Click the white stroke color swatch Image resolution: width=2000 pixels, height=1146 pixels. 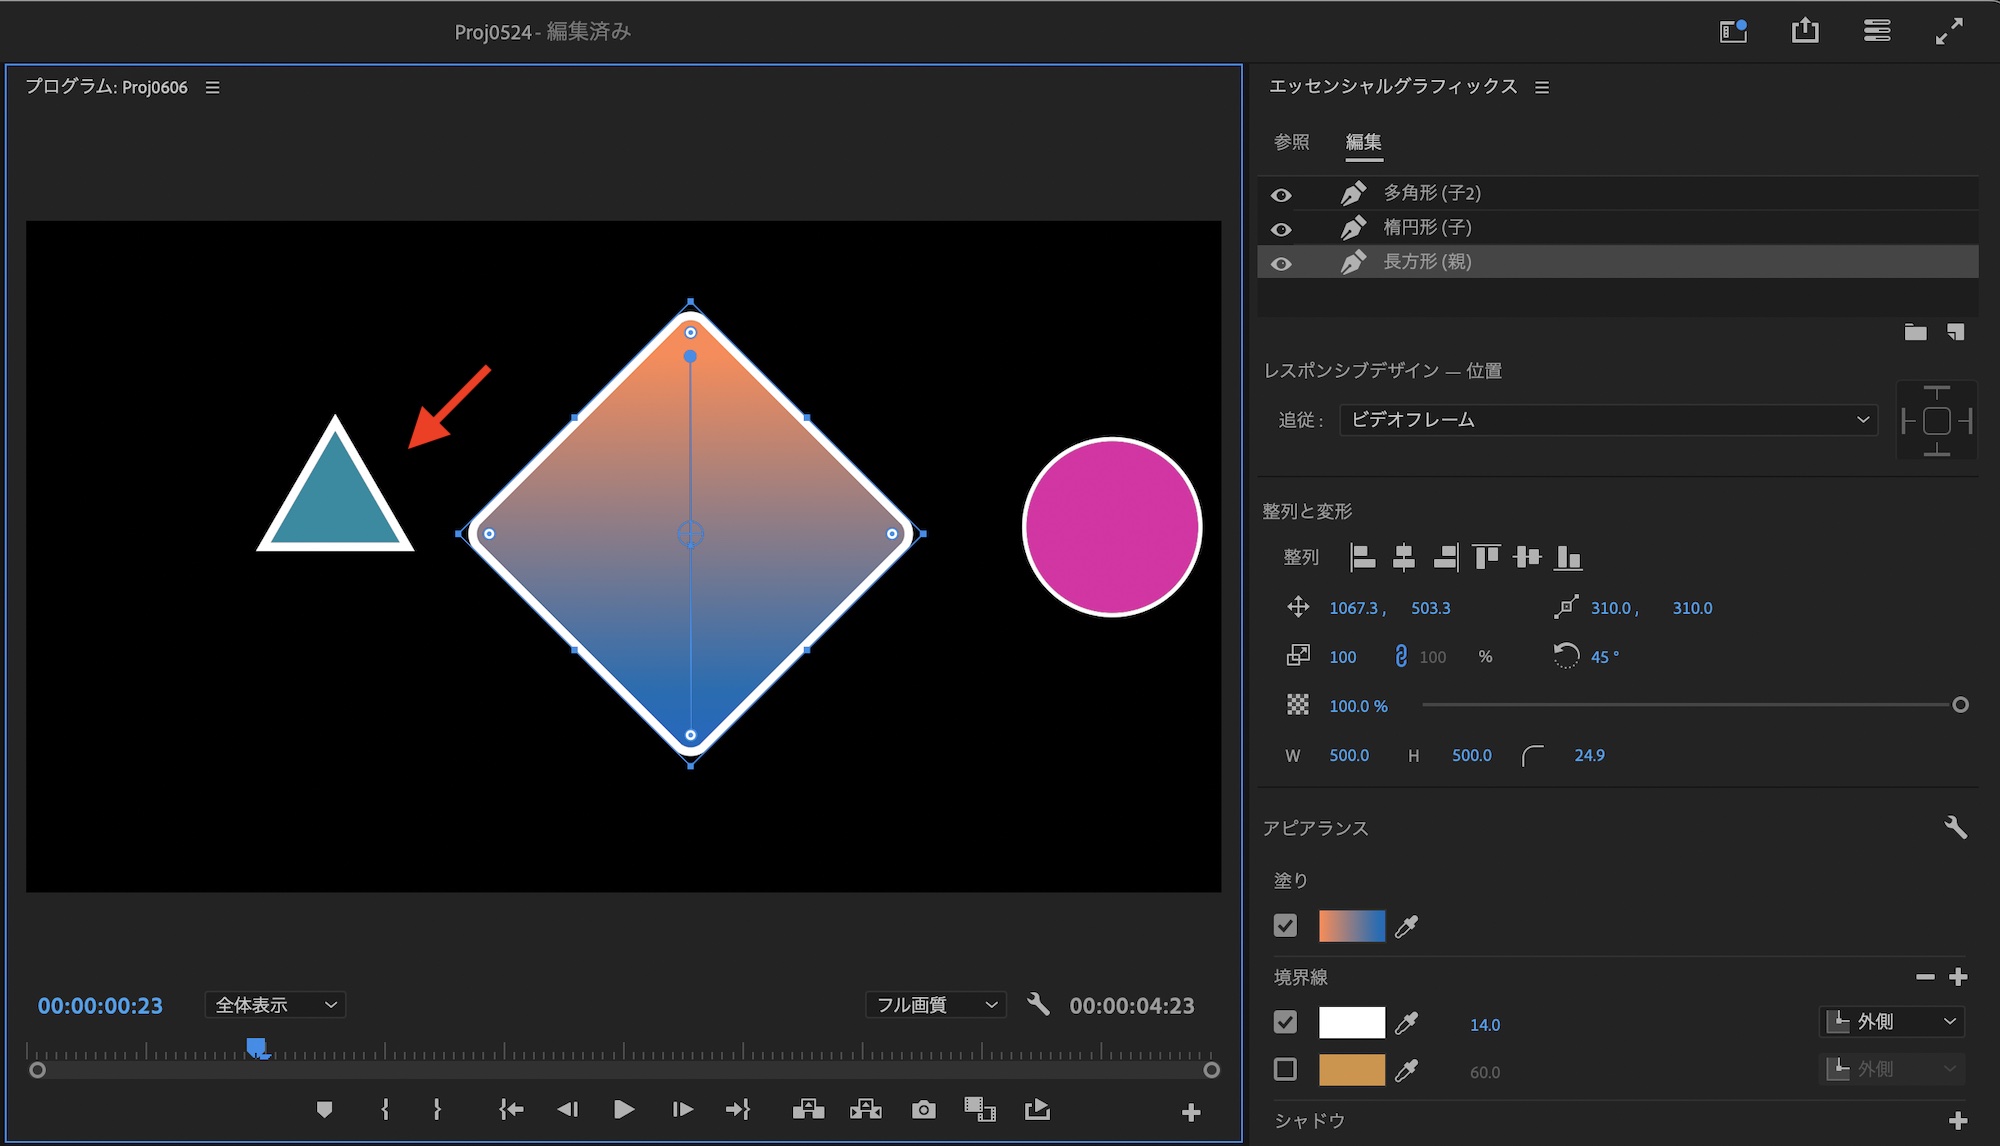pyautogui.click(x=1352, y=1023)
